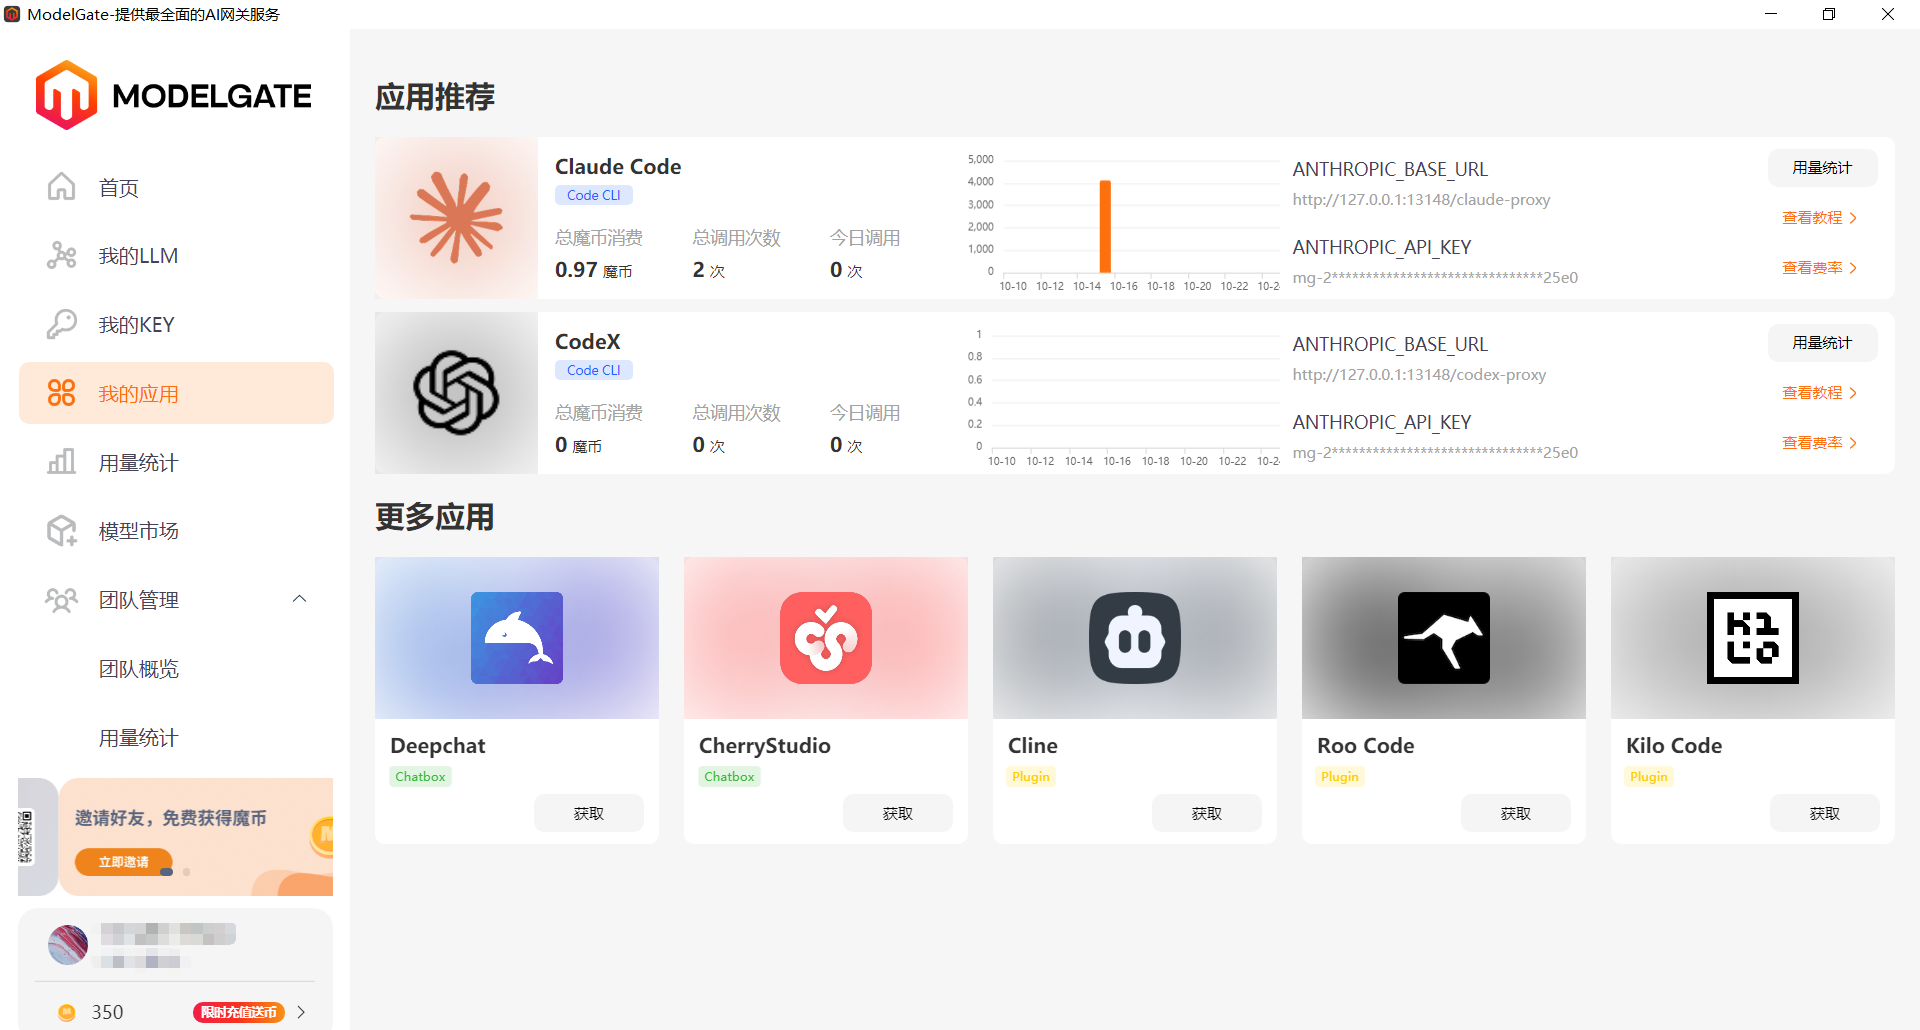Image resolution: width=1920 pixels, height=1030 pixels.
Task: Click the Code CLI tag under Claude Code
Action: 594,195
